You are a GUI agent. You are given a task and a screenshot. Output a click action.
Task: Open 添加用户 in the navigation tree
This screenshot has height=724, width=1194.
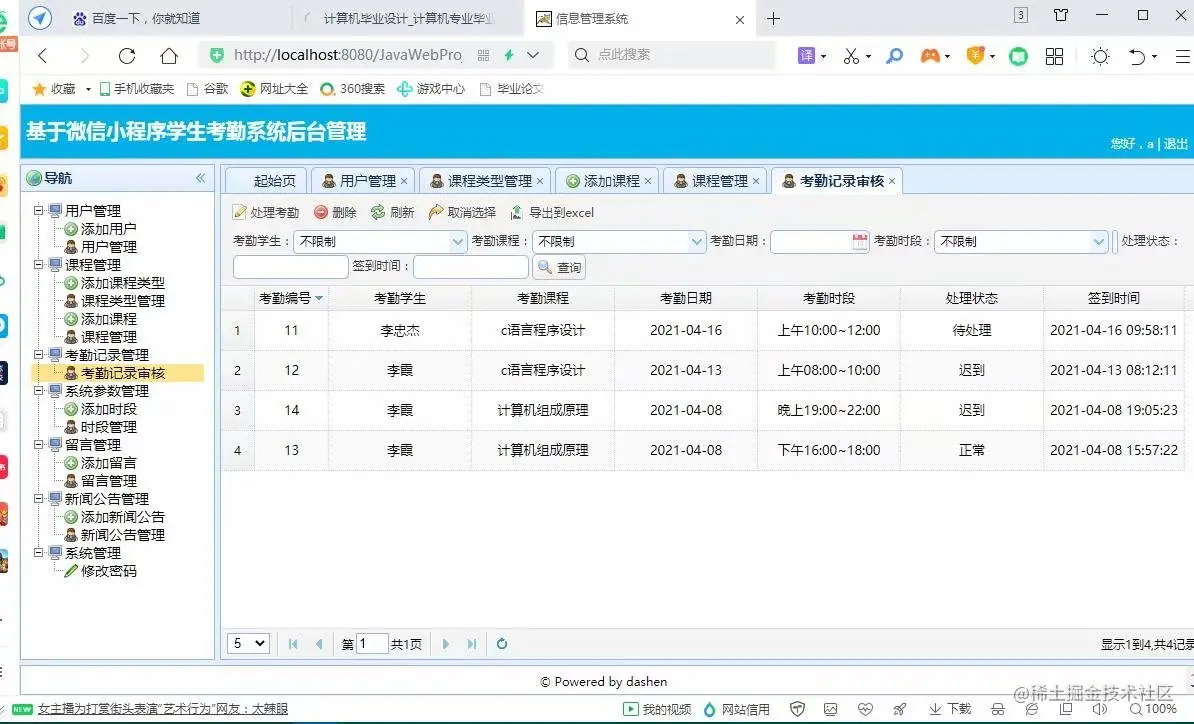[108, 228]
